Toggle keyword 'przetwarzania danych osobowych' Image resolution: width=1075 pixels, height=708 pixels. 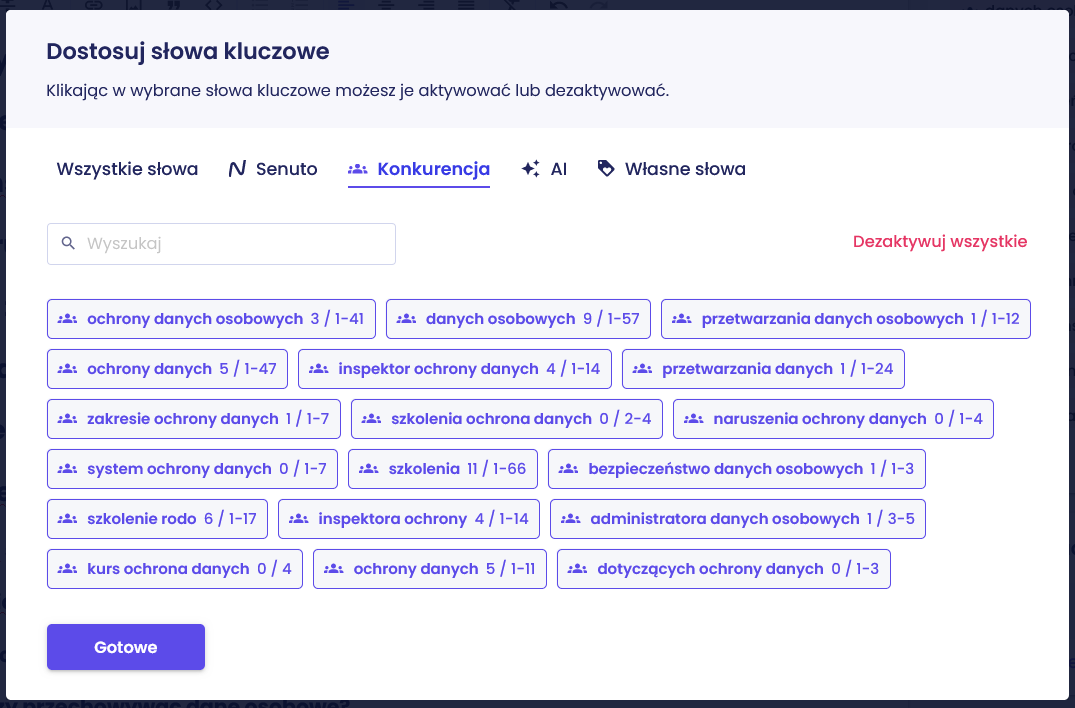(x=845, y=319)
